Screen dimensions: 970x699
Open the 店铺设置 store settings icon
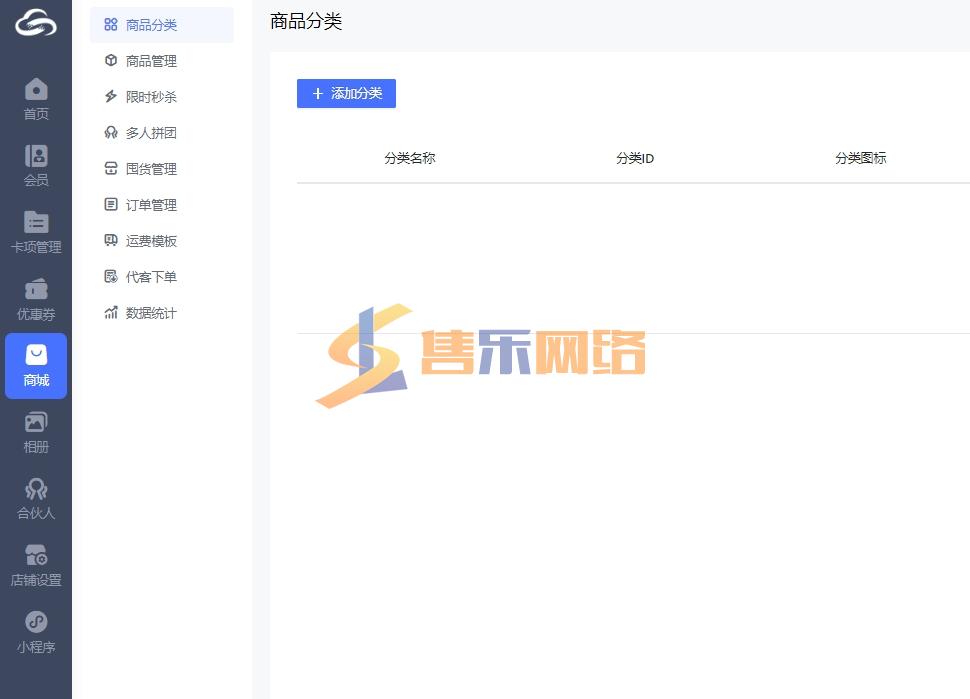(36, 555)
